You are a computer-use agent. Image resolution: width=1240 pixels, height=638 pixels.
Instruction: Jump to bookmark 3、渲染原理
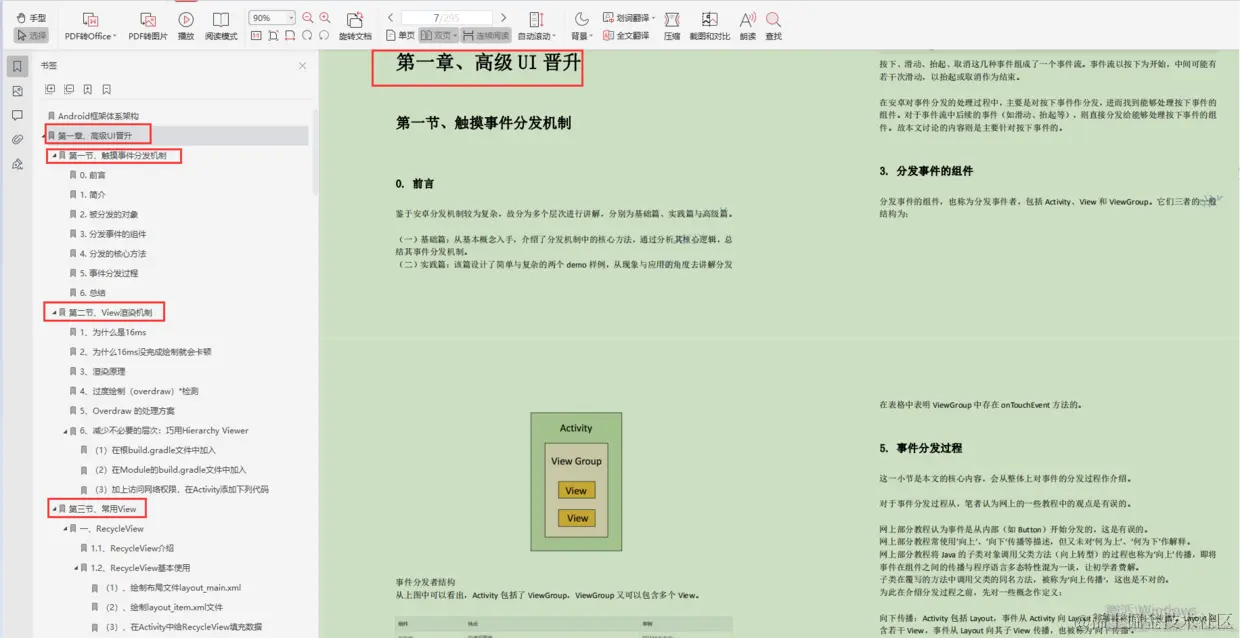coord(100,371)
